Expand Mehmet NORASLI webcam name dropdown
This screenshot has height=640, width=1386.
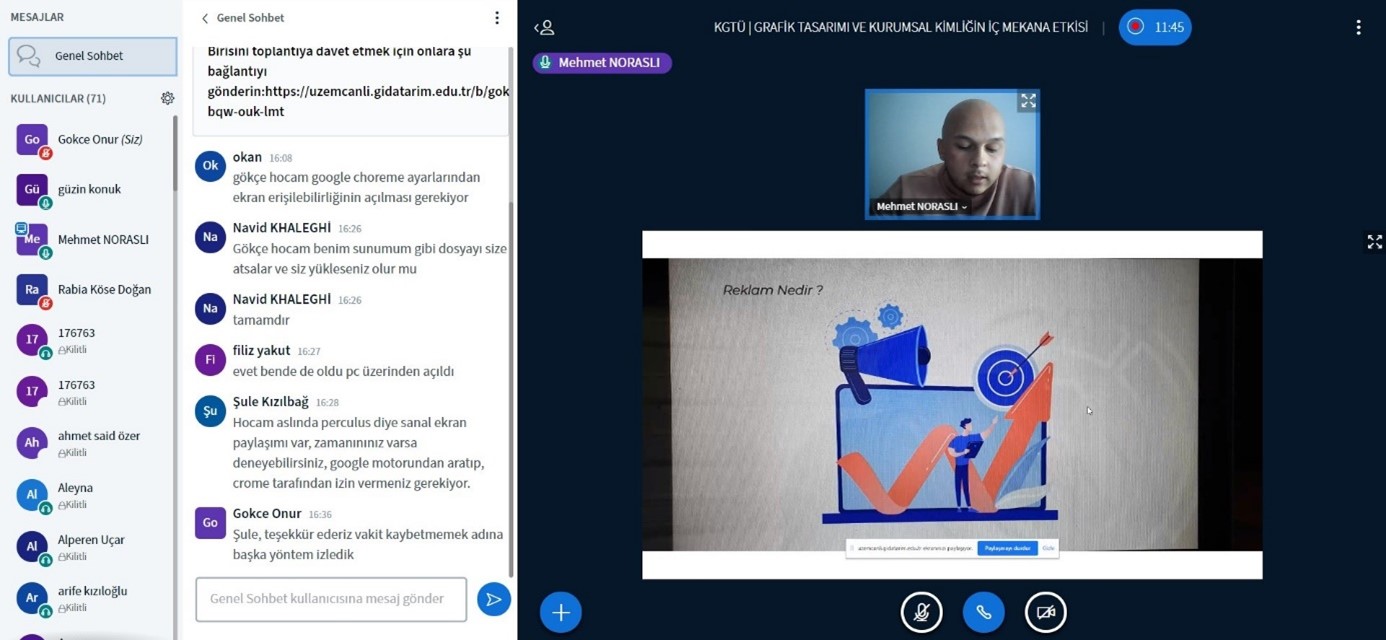(x=921, y=207)
